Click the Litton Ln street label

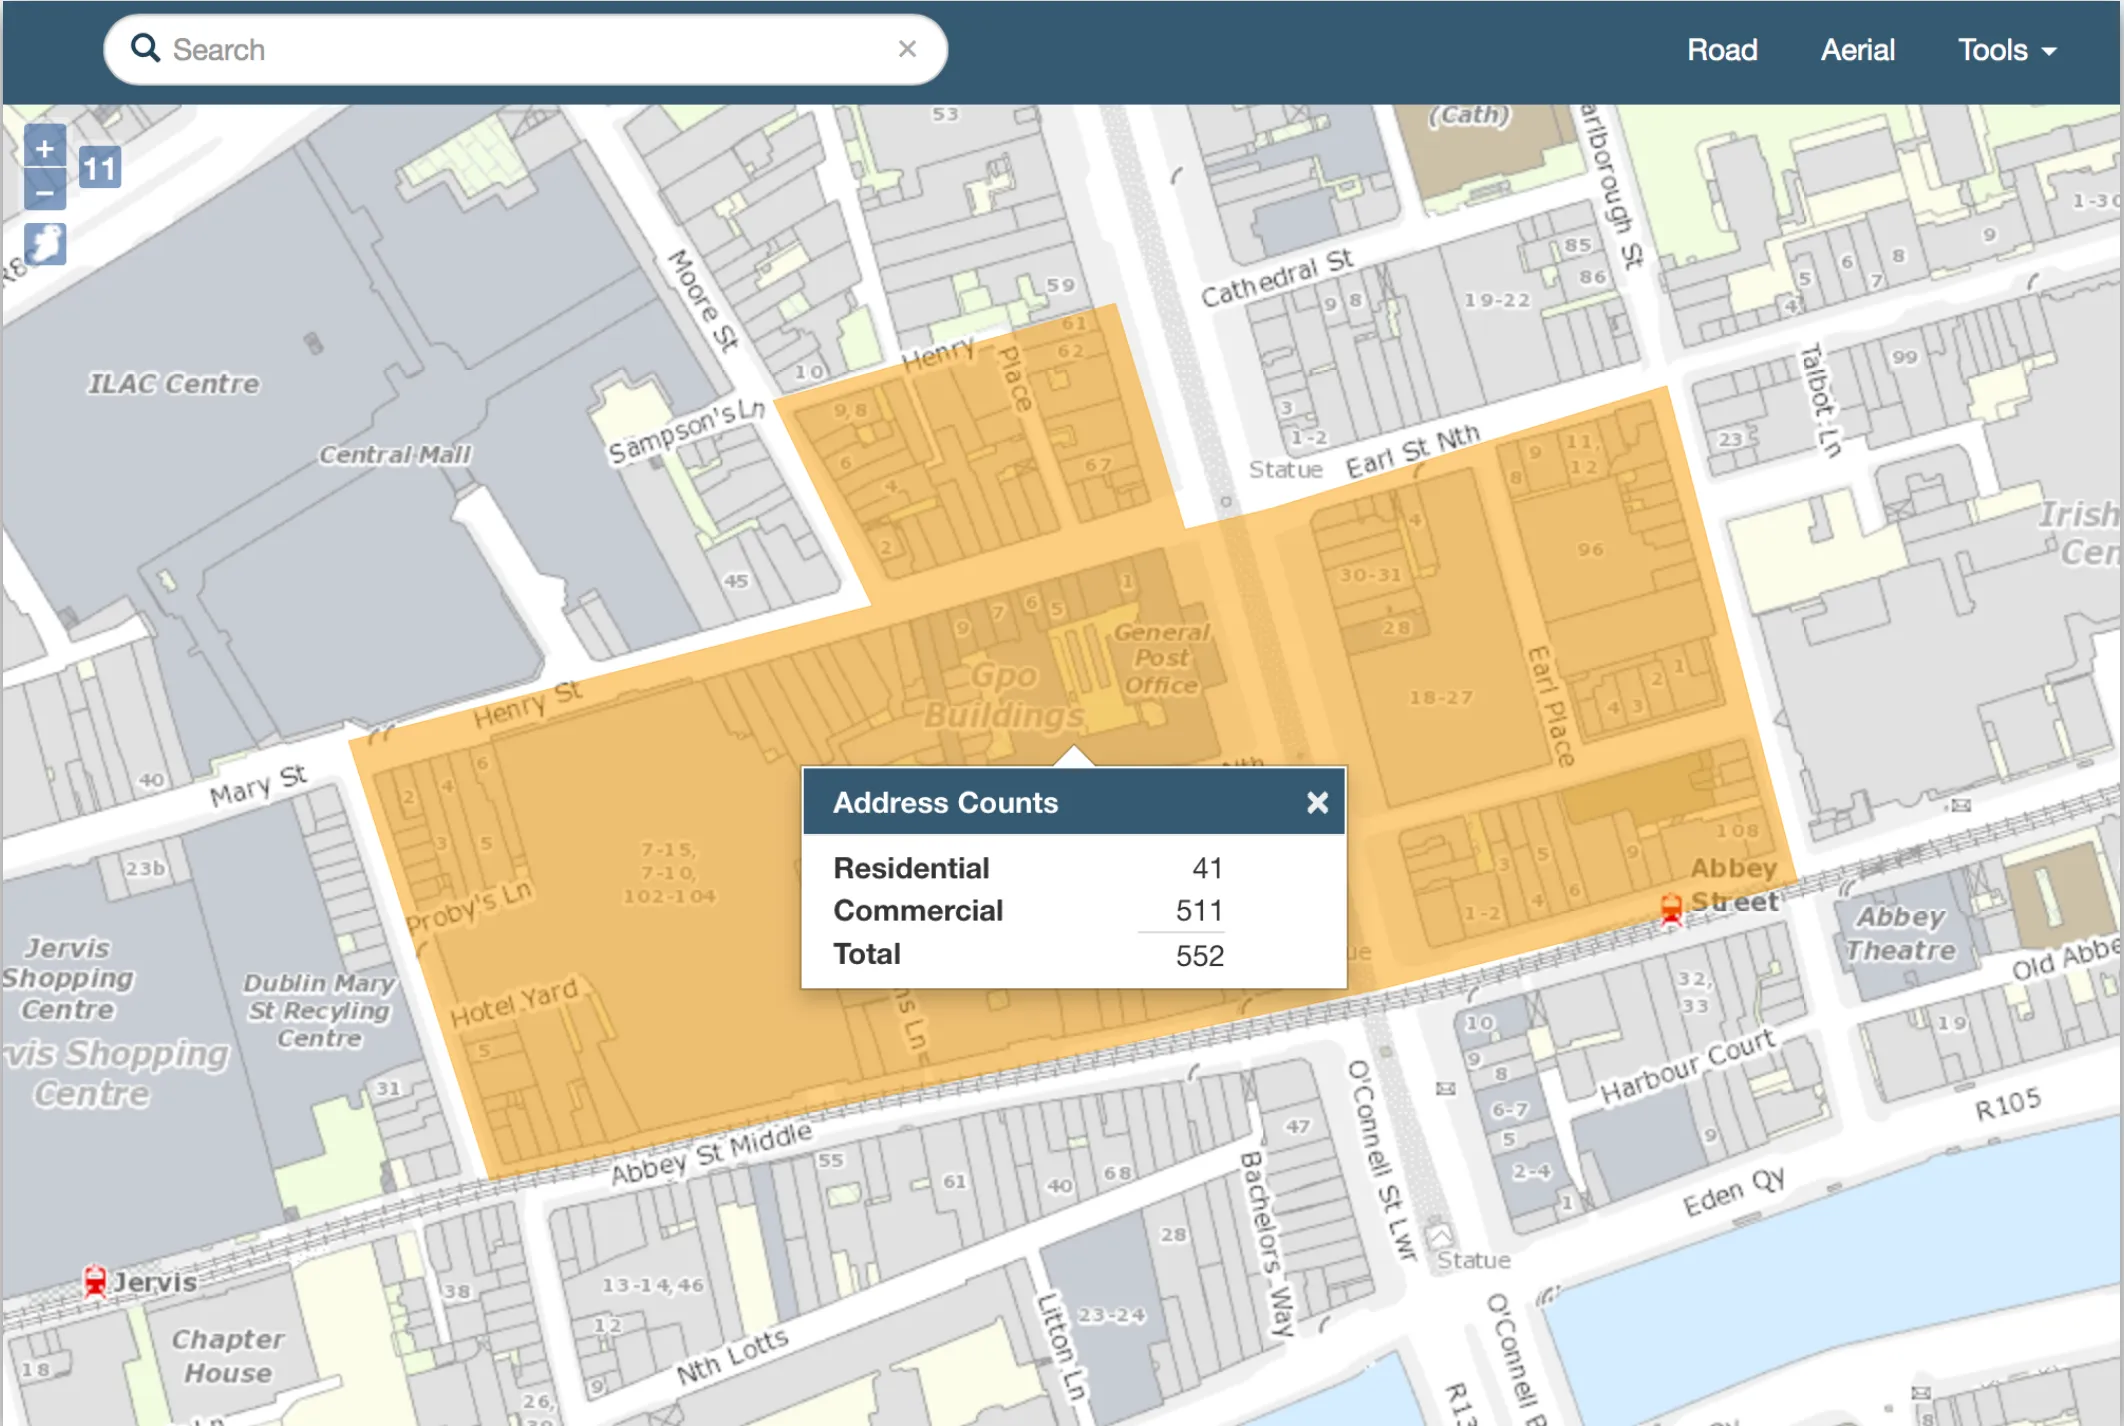pos(1060,1347)
